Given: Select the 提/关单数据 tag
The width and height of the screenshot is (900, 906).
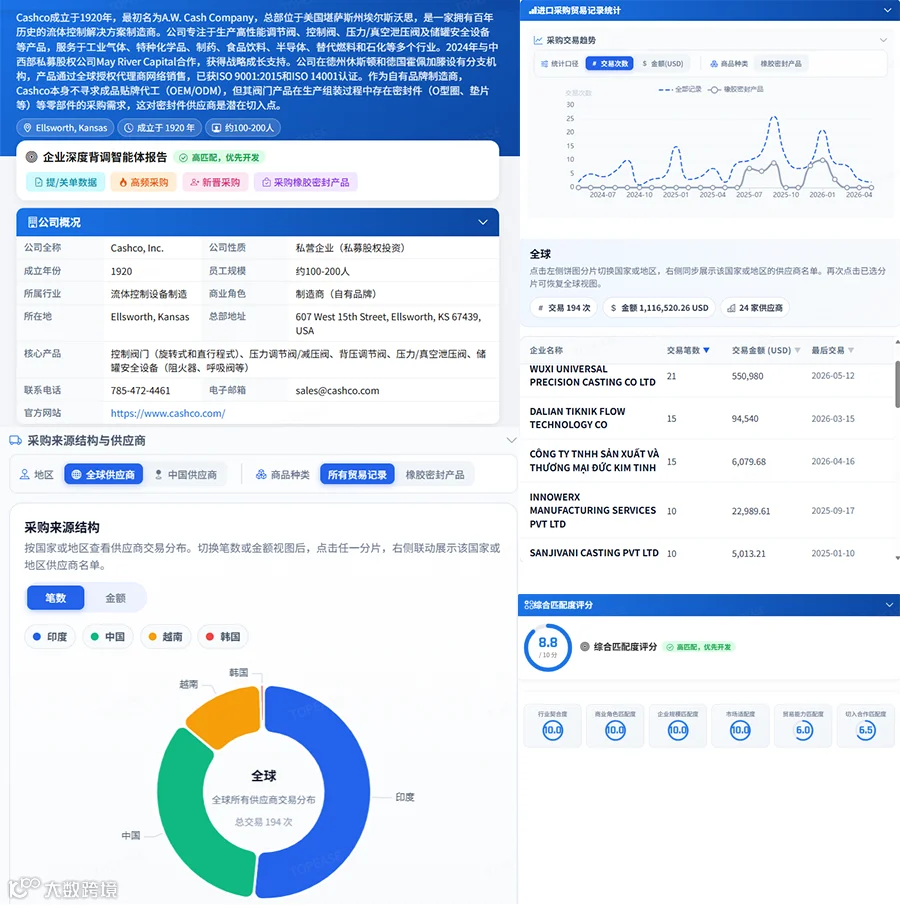Looking at the screenshot, I should click(65, 182).
